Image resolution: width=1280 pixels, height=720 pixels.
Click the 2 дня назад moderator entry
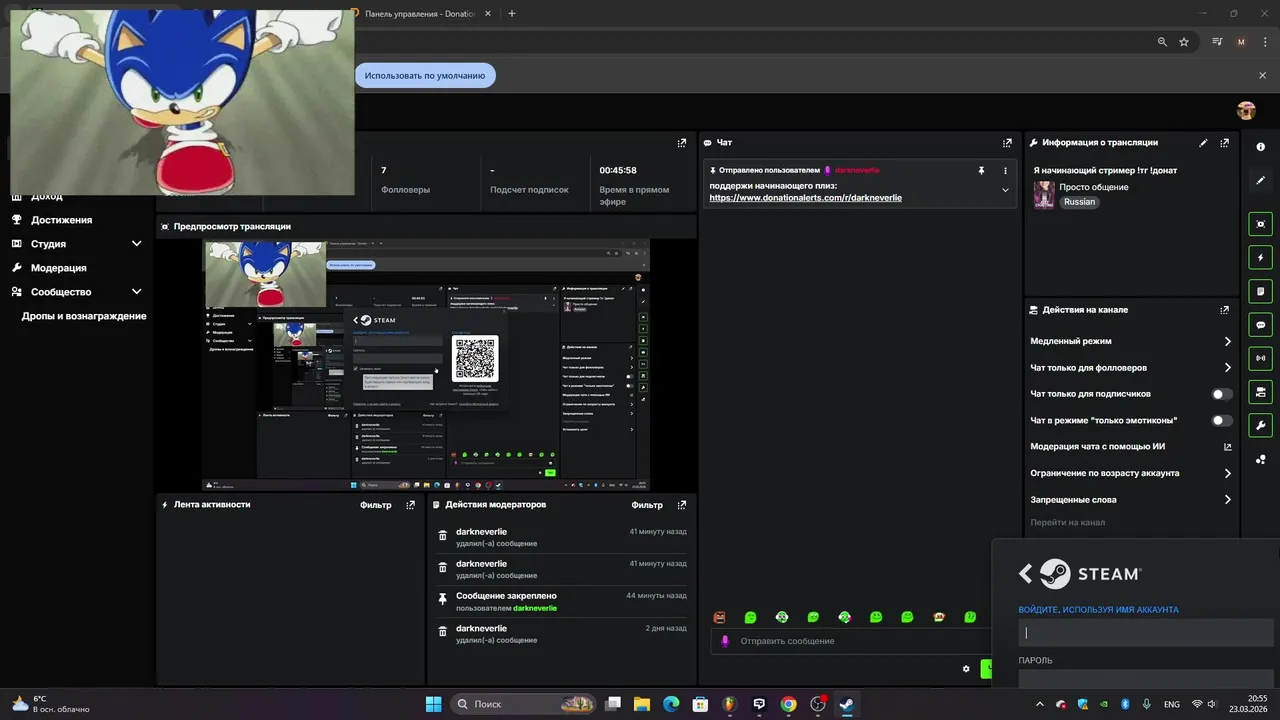click(x=561, y=633)
